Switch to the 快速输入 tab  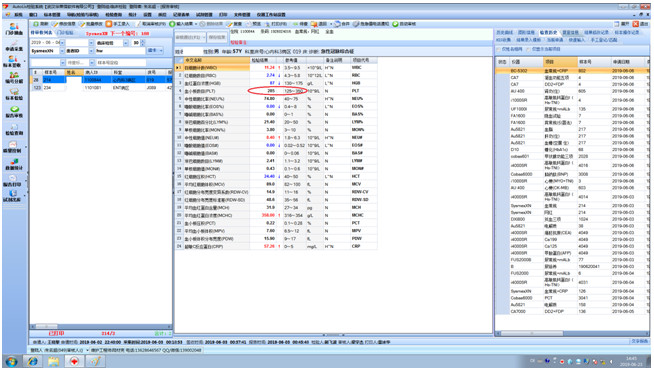(576, 40)
